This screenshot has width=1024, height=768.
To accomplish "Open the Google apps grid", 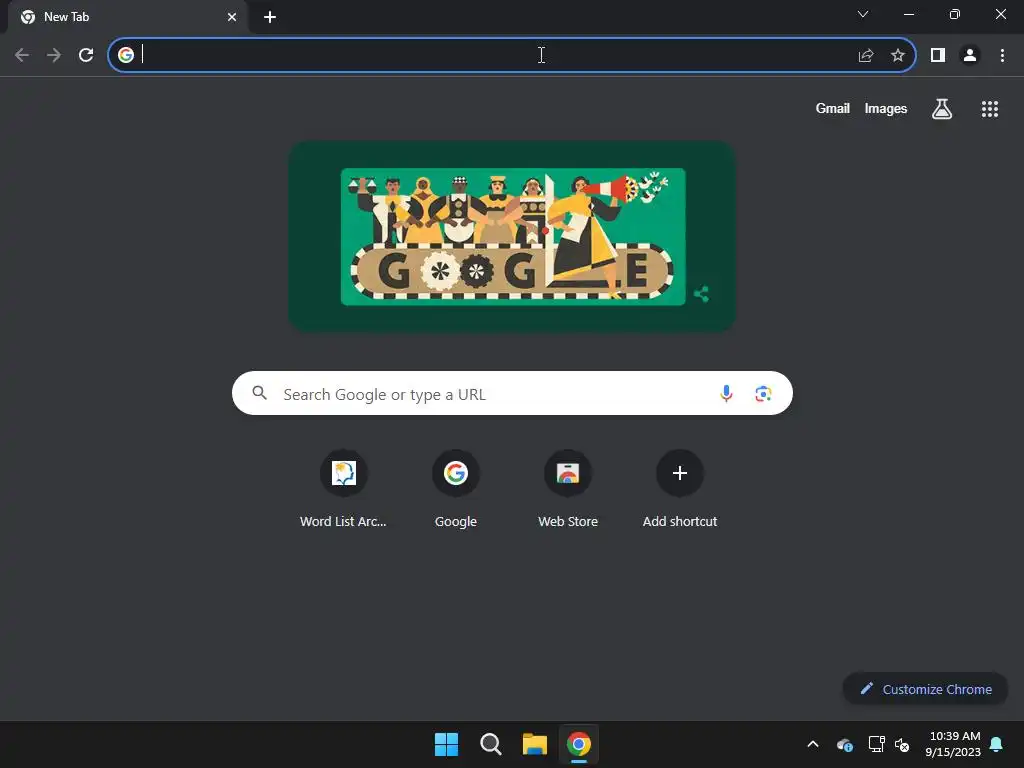I will pyautogui.click(x=990, y=108).
